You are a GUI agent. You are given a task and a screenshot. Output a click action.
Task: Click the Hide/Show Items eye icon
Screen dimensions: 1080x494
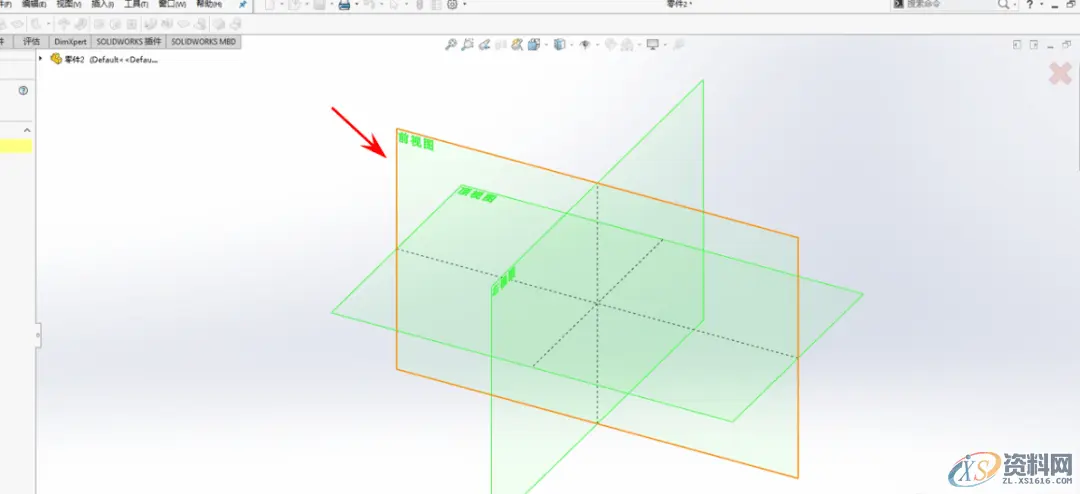585,45
